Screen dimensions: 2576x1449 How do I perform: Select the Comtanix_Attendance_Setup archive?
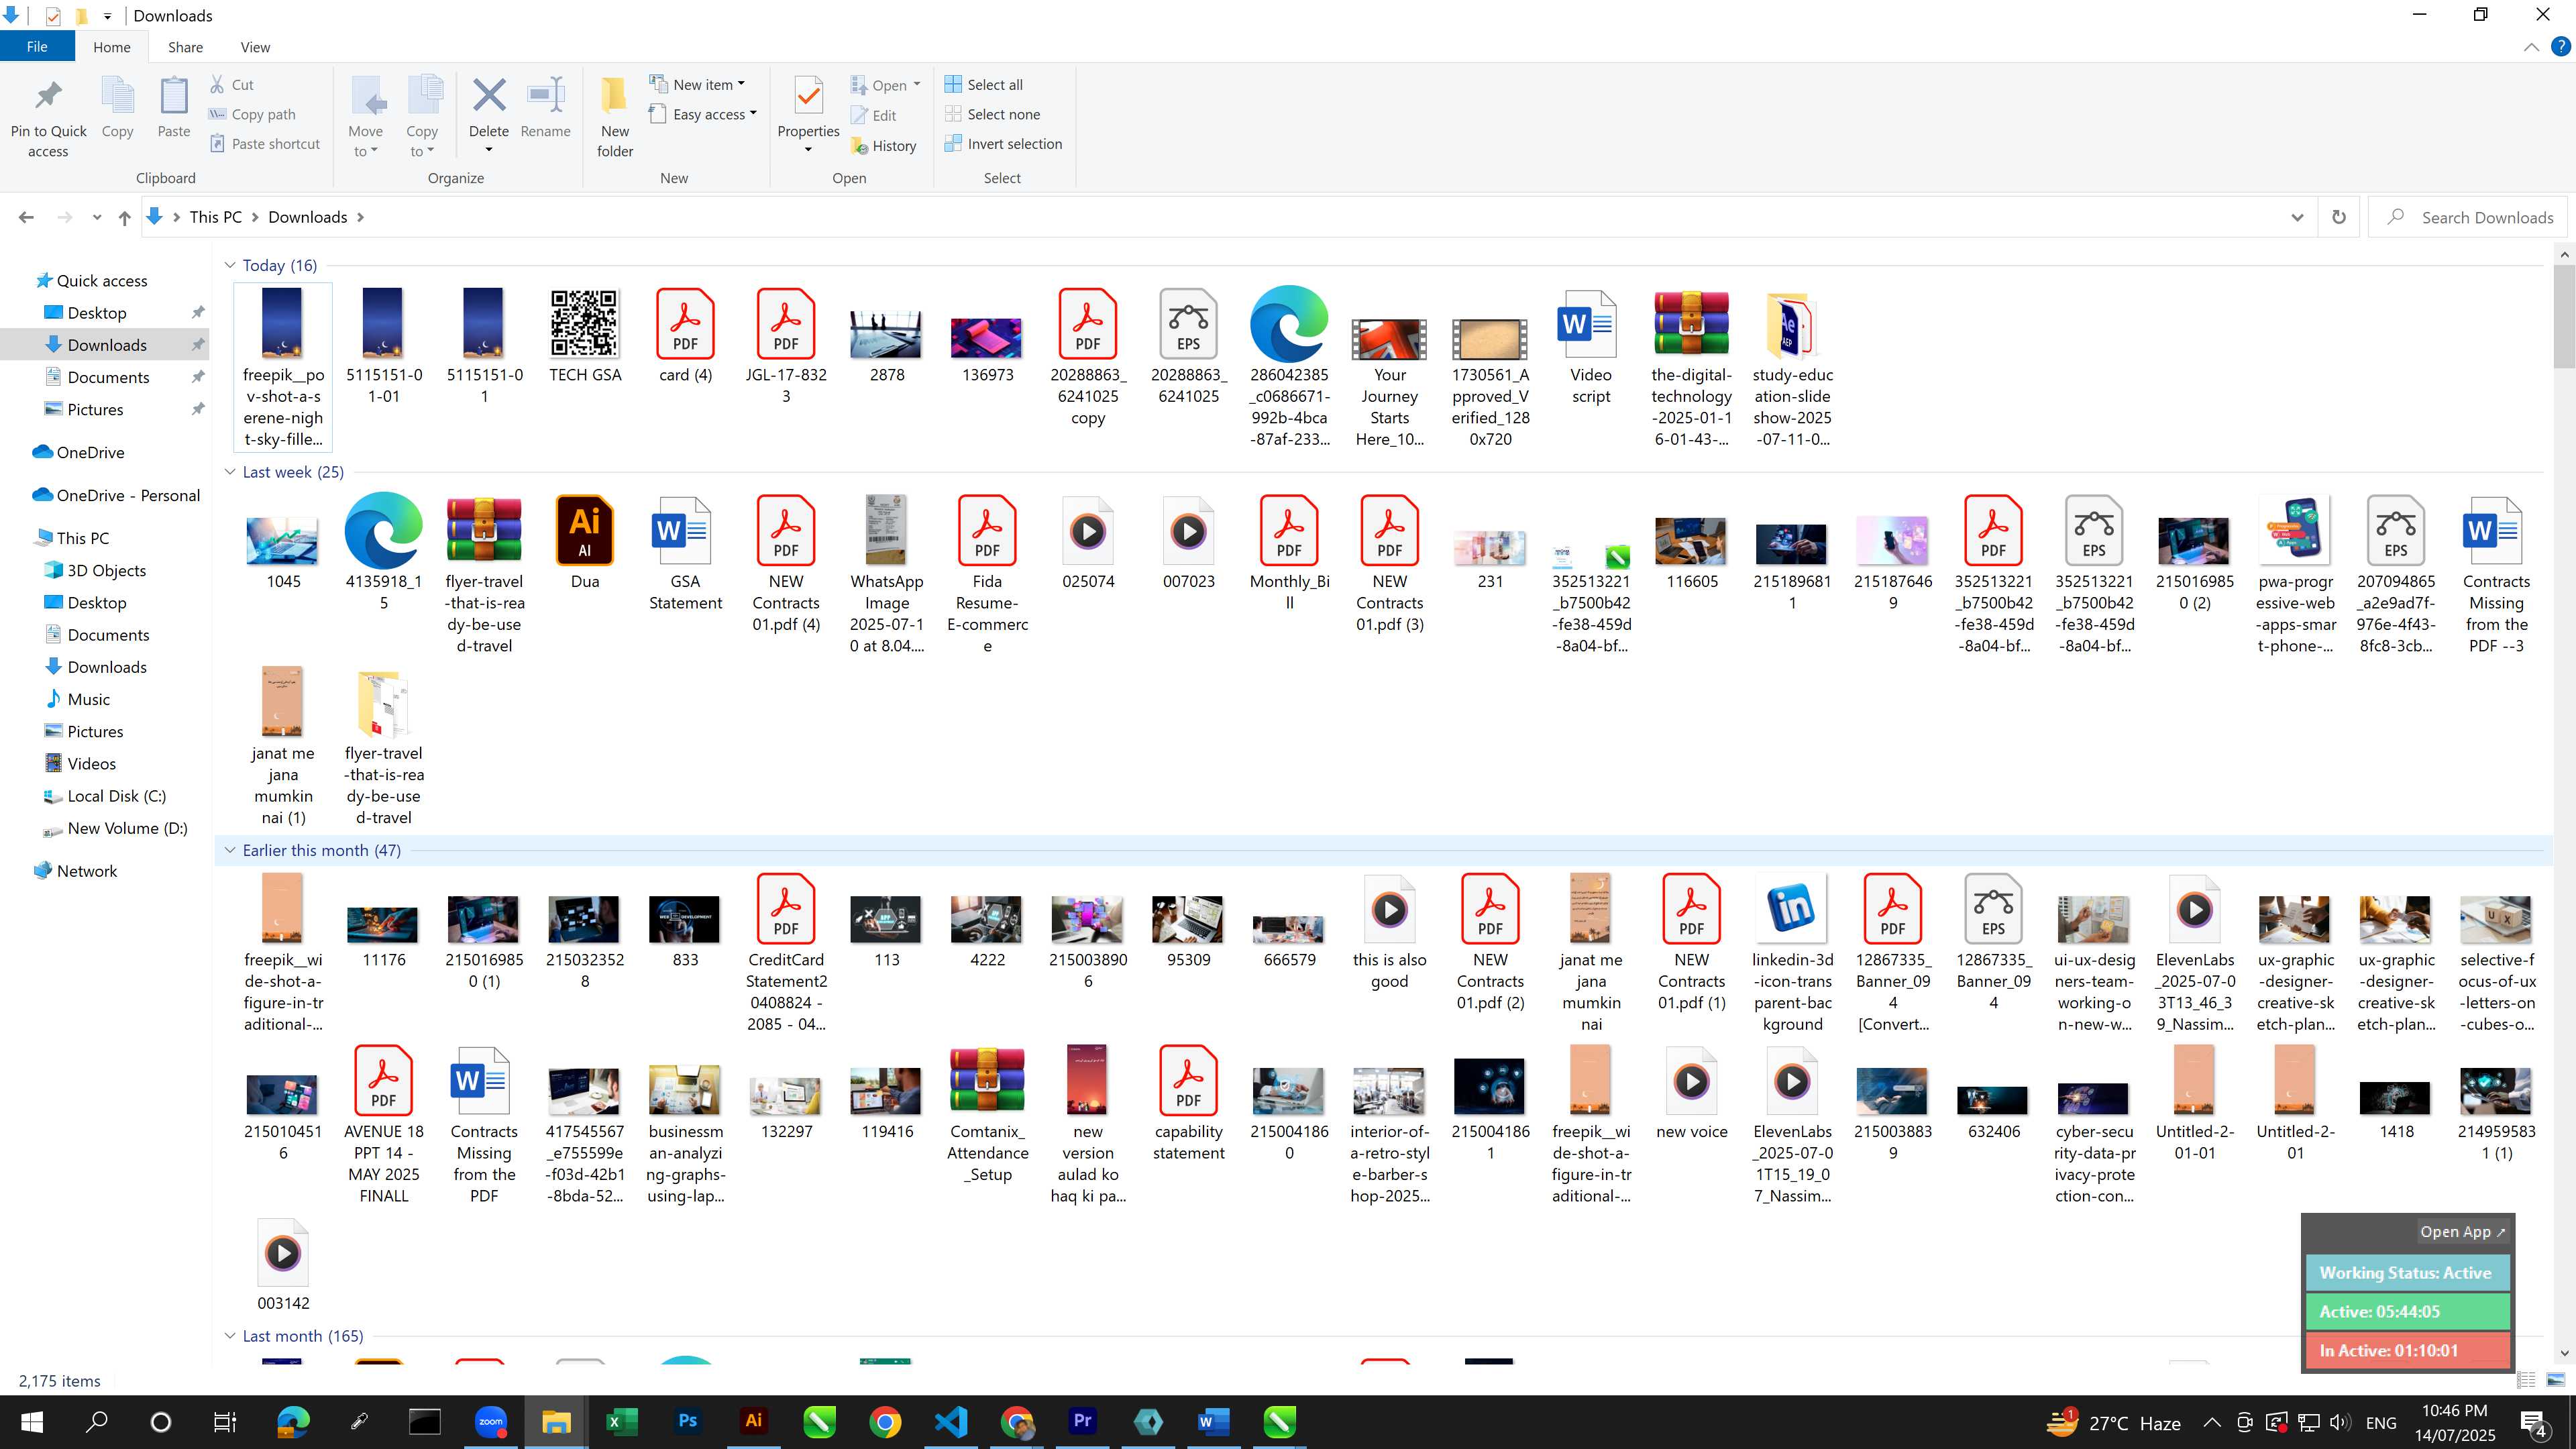click(987, 1115)
